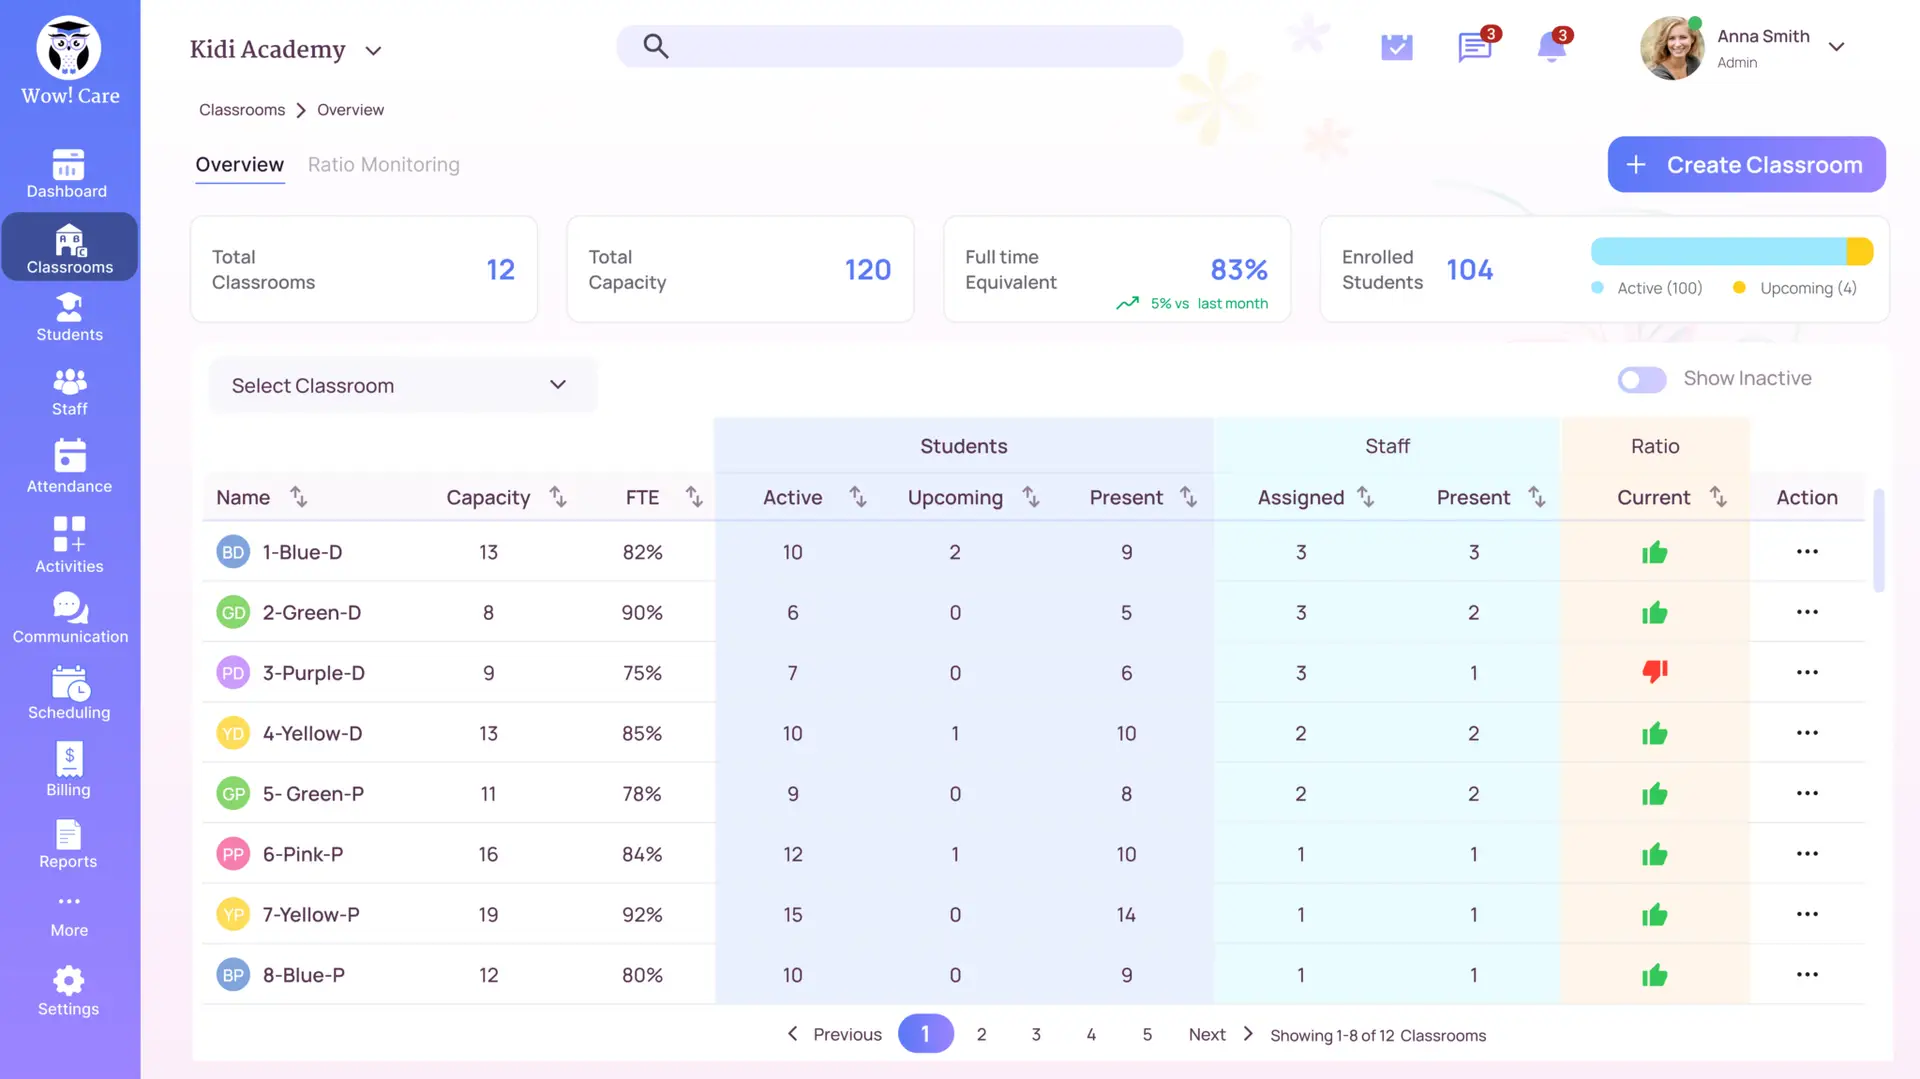Open Classrooms in the sidebar
This screenshot has height=1079, width=1920.
click(x=69, y=247)
